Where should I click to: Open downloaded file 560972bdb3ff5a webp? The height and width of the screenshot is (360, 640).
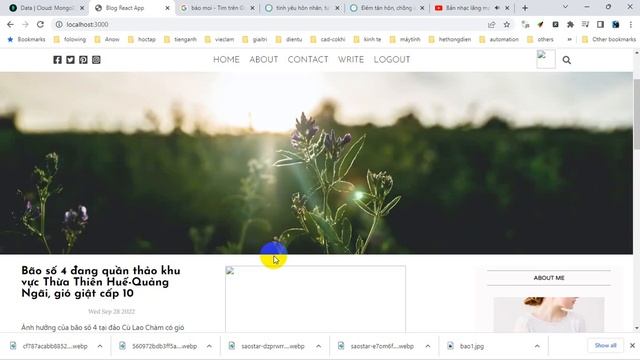(x=159, y=346)
